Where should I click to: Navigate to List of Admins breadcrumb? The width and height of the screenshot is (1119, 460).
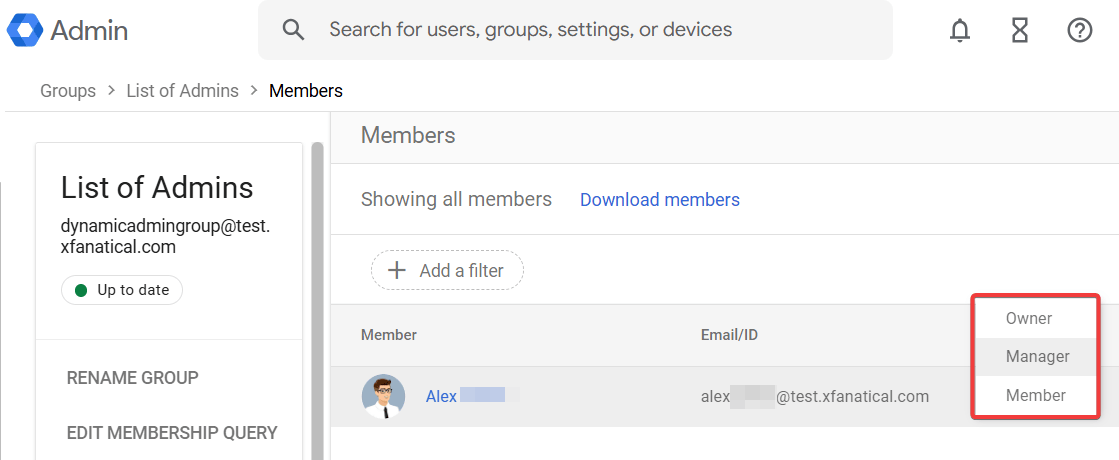click(x=182, y=91)
